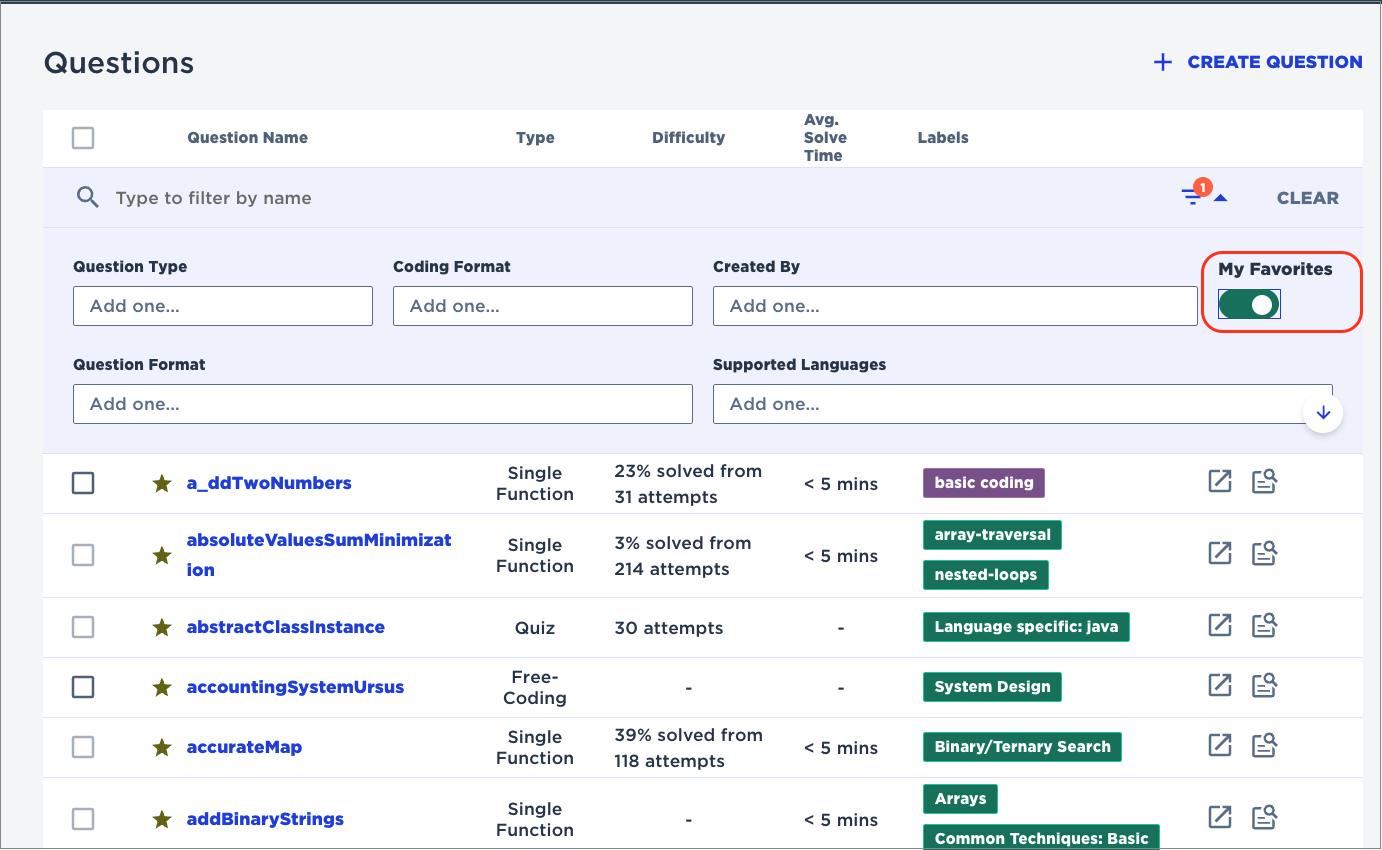Toggle the star on accountingSystemUrsus
The image size is (1382, 850).
pos(161,687)
